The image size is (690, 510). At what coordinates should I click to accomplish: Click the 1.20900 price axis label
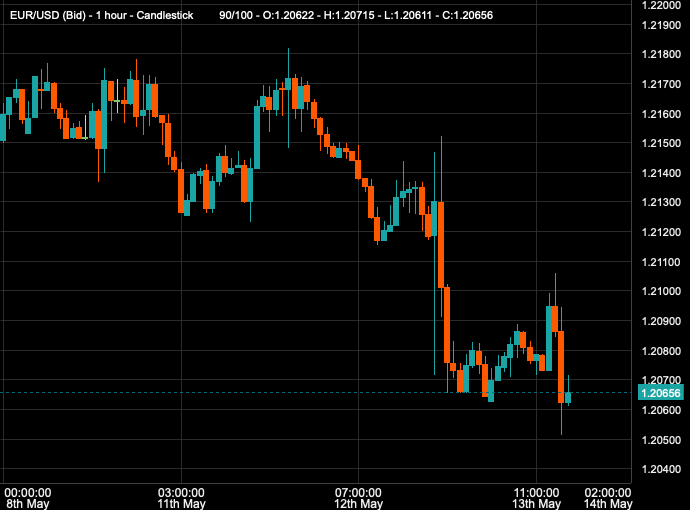click(x=661, y=321)
